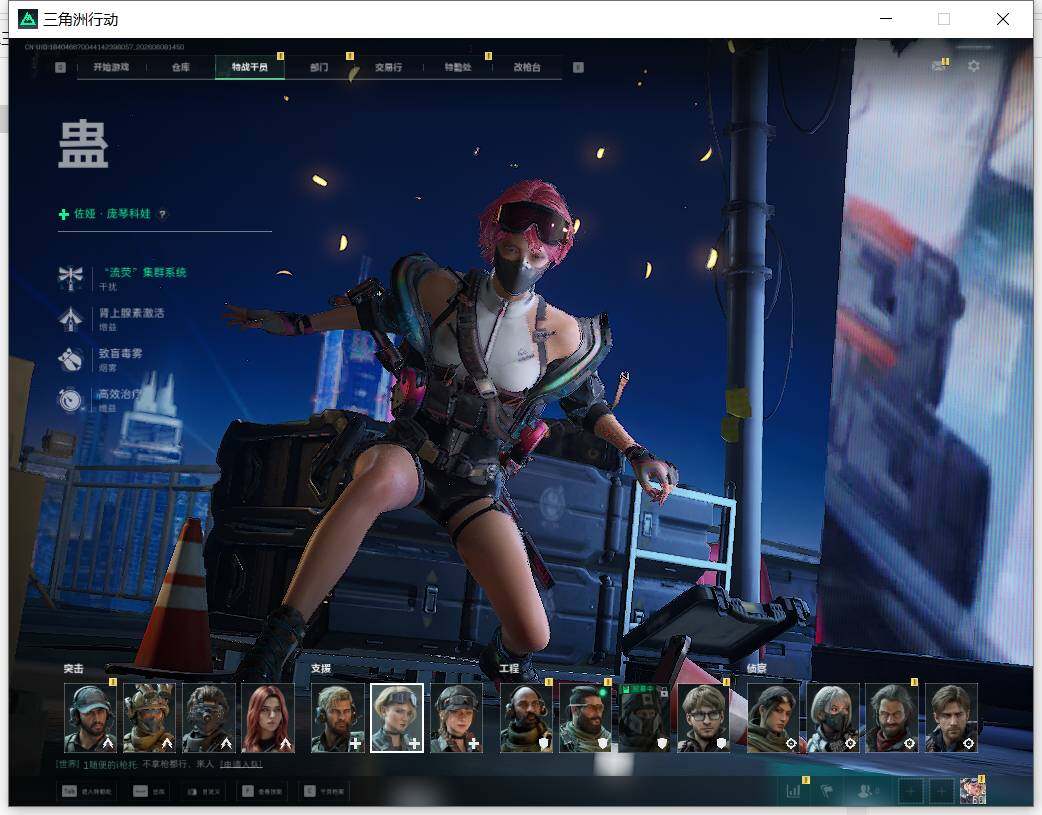Select the 致盲毒雾 skill icon

[x=70, y=359]
